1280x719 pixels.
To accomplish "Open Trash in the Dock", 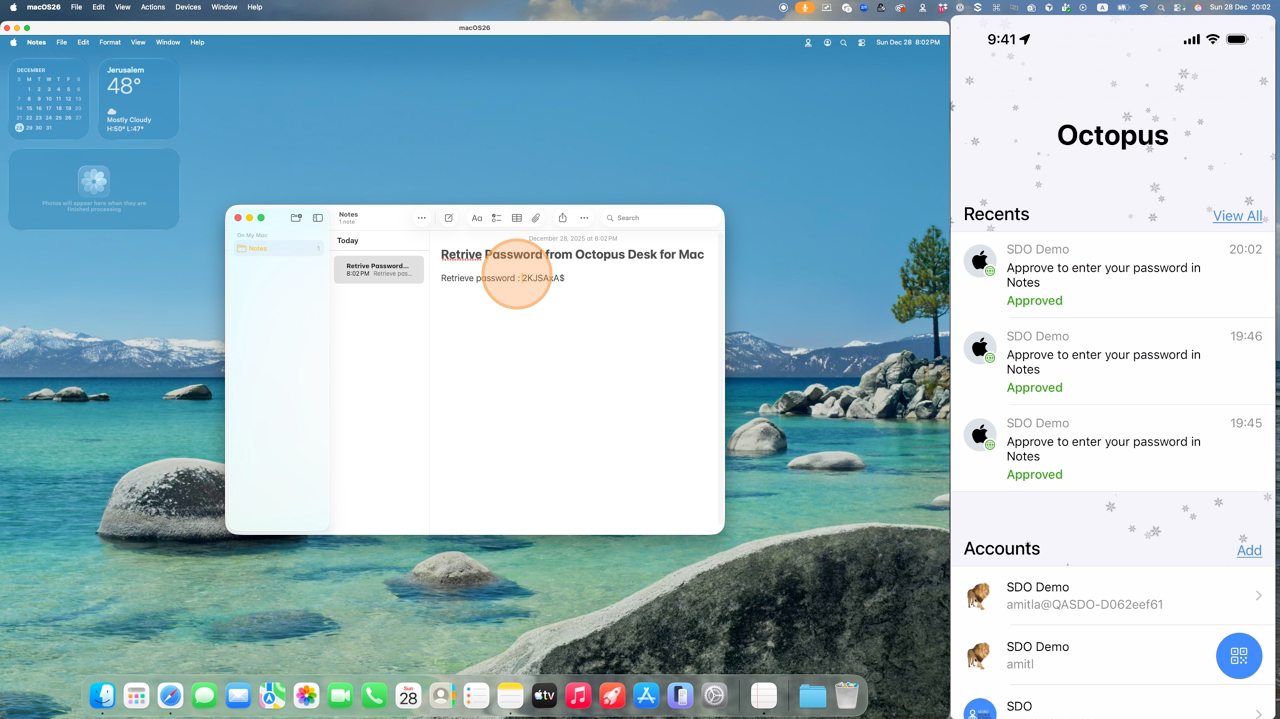I will [x=847, y=696].
